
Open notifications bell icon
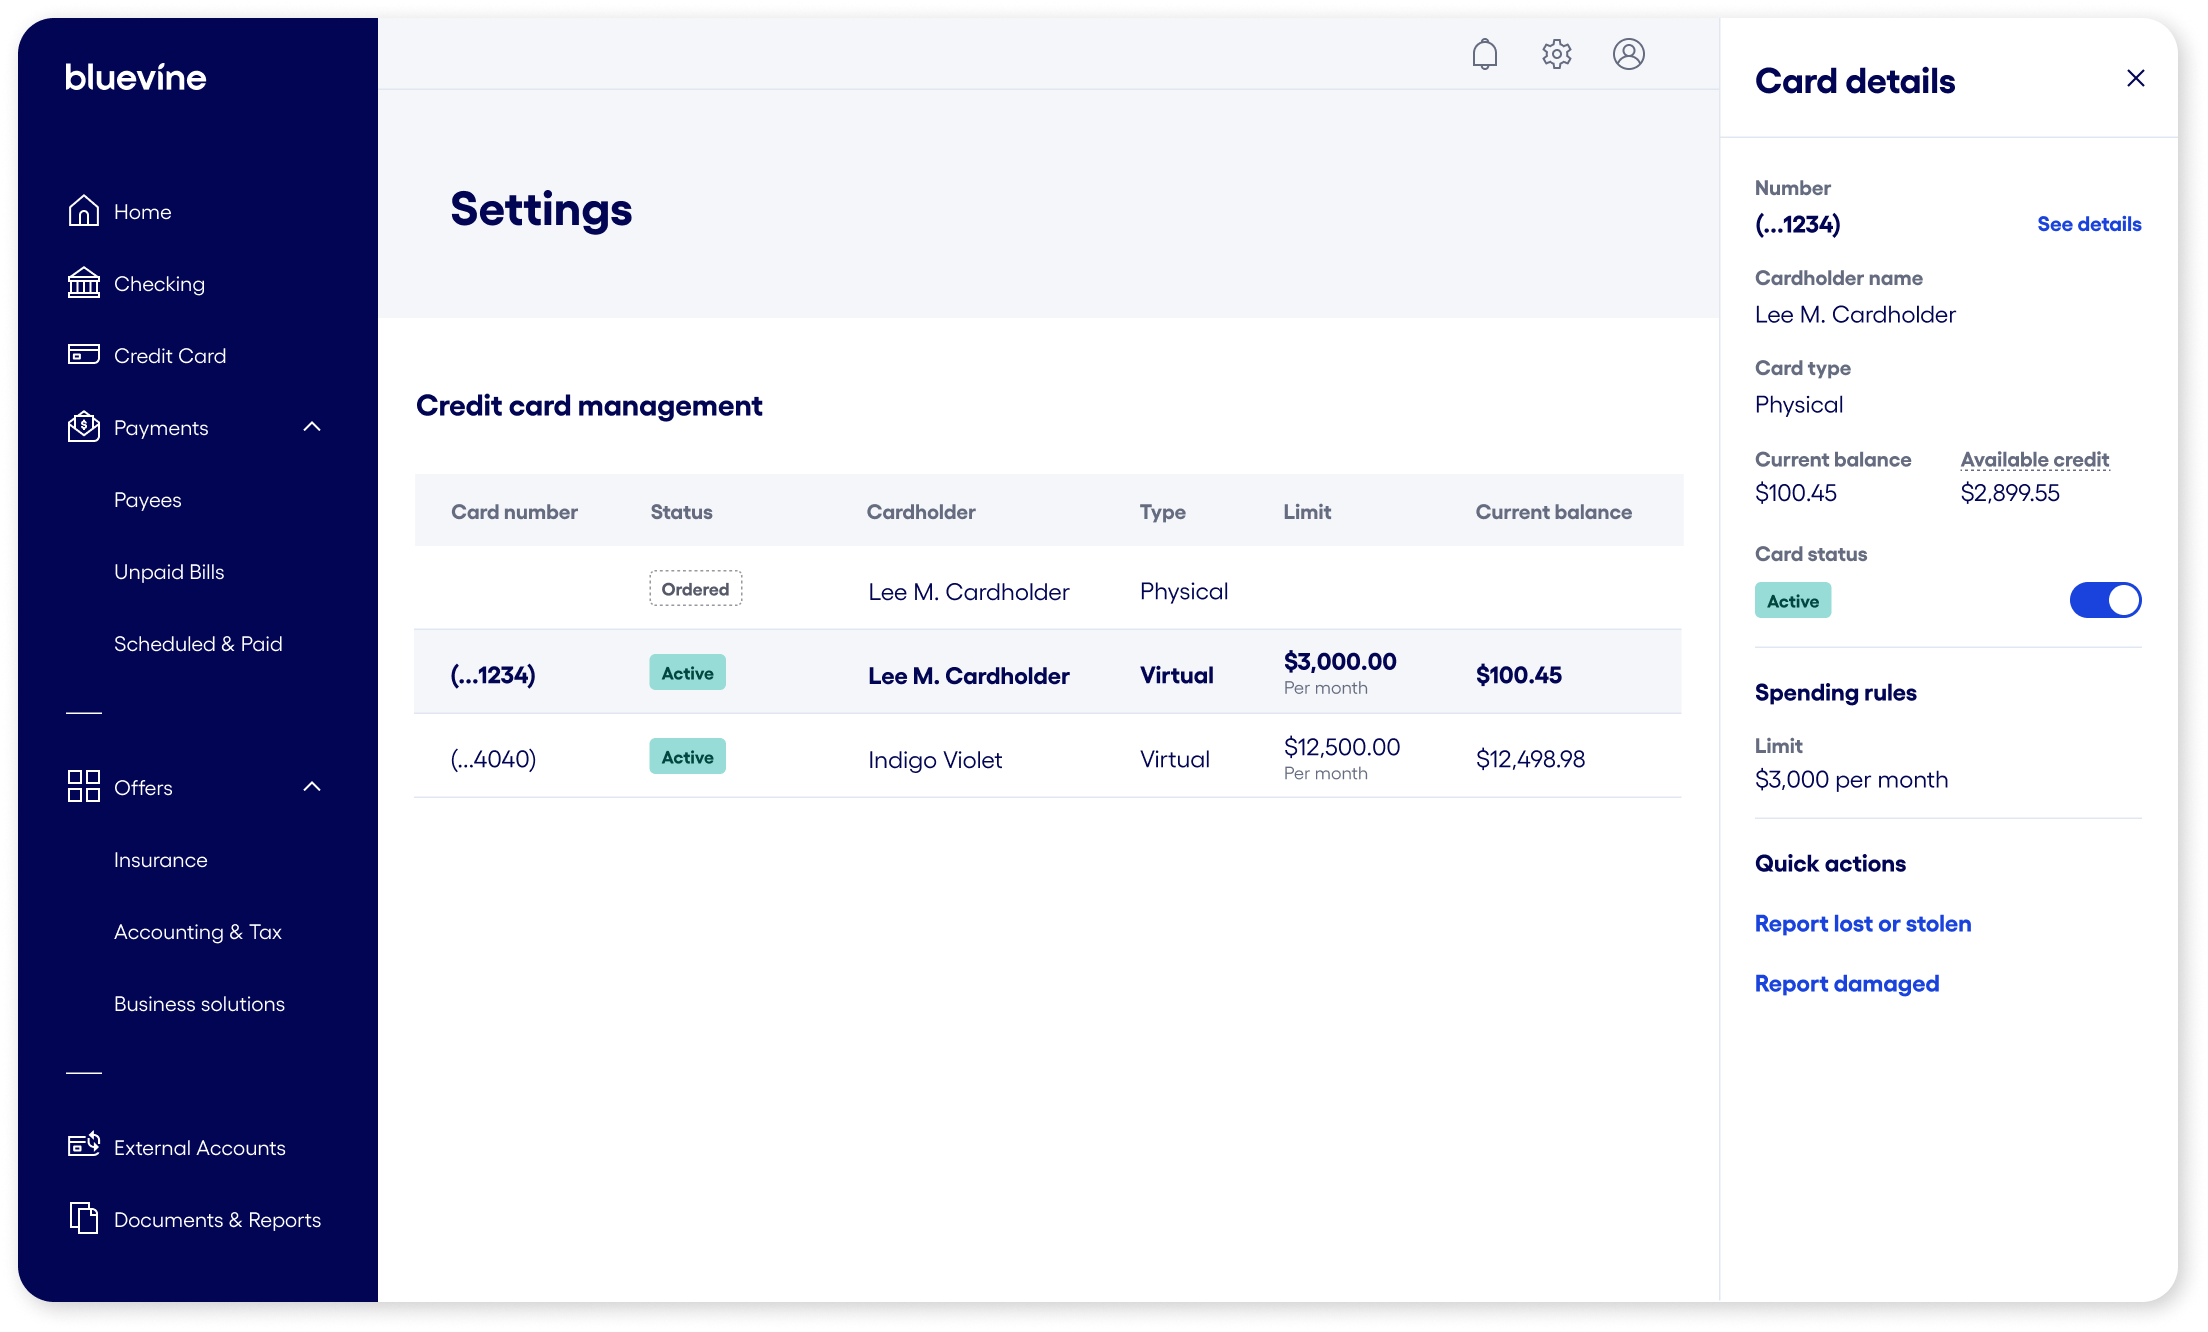(x=1485, y=54)
